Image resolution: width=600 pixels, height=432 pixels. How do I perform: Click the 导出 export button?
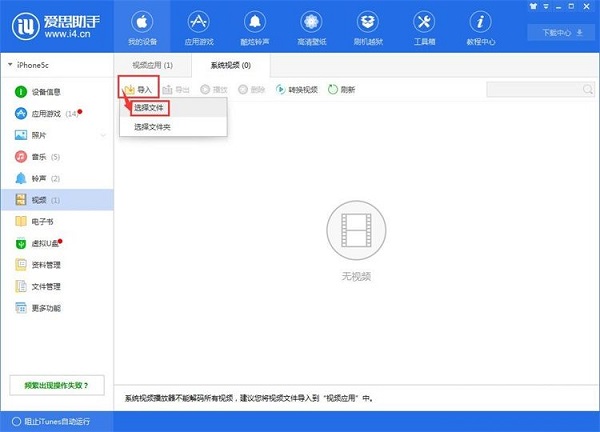click(x=176, y=90)
